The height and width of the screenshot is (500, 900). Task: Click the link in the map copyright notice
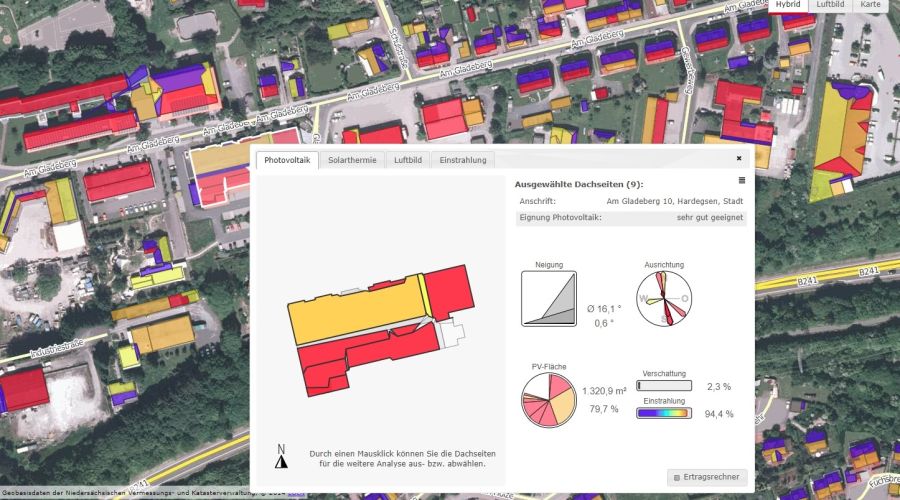tap(296, 493)
